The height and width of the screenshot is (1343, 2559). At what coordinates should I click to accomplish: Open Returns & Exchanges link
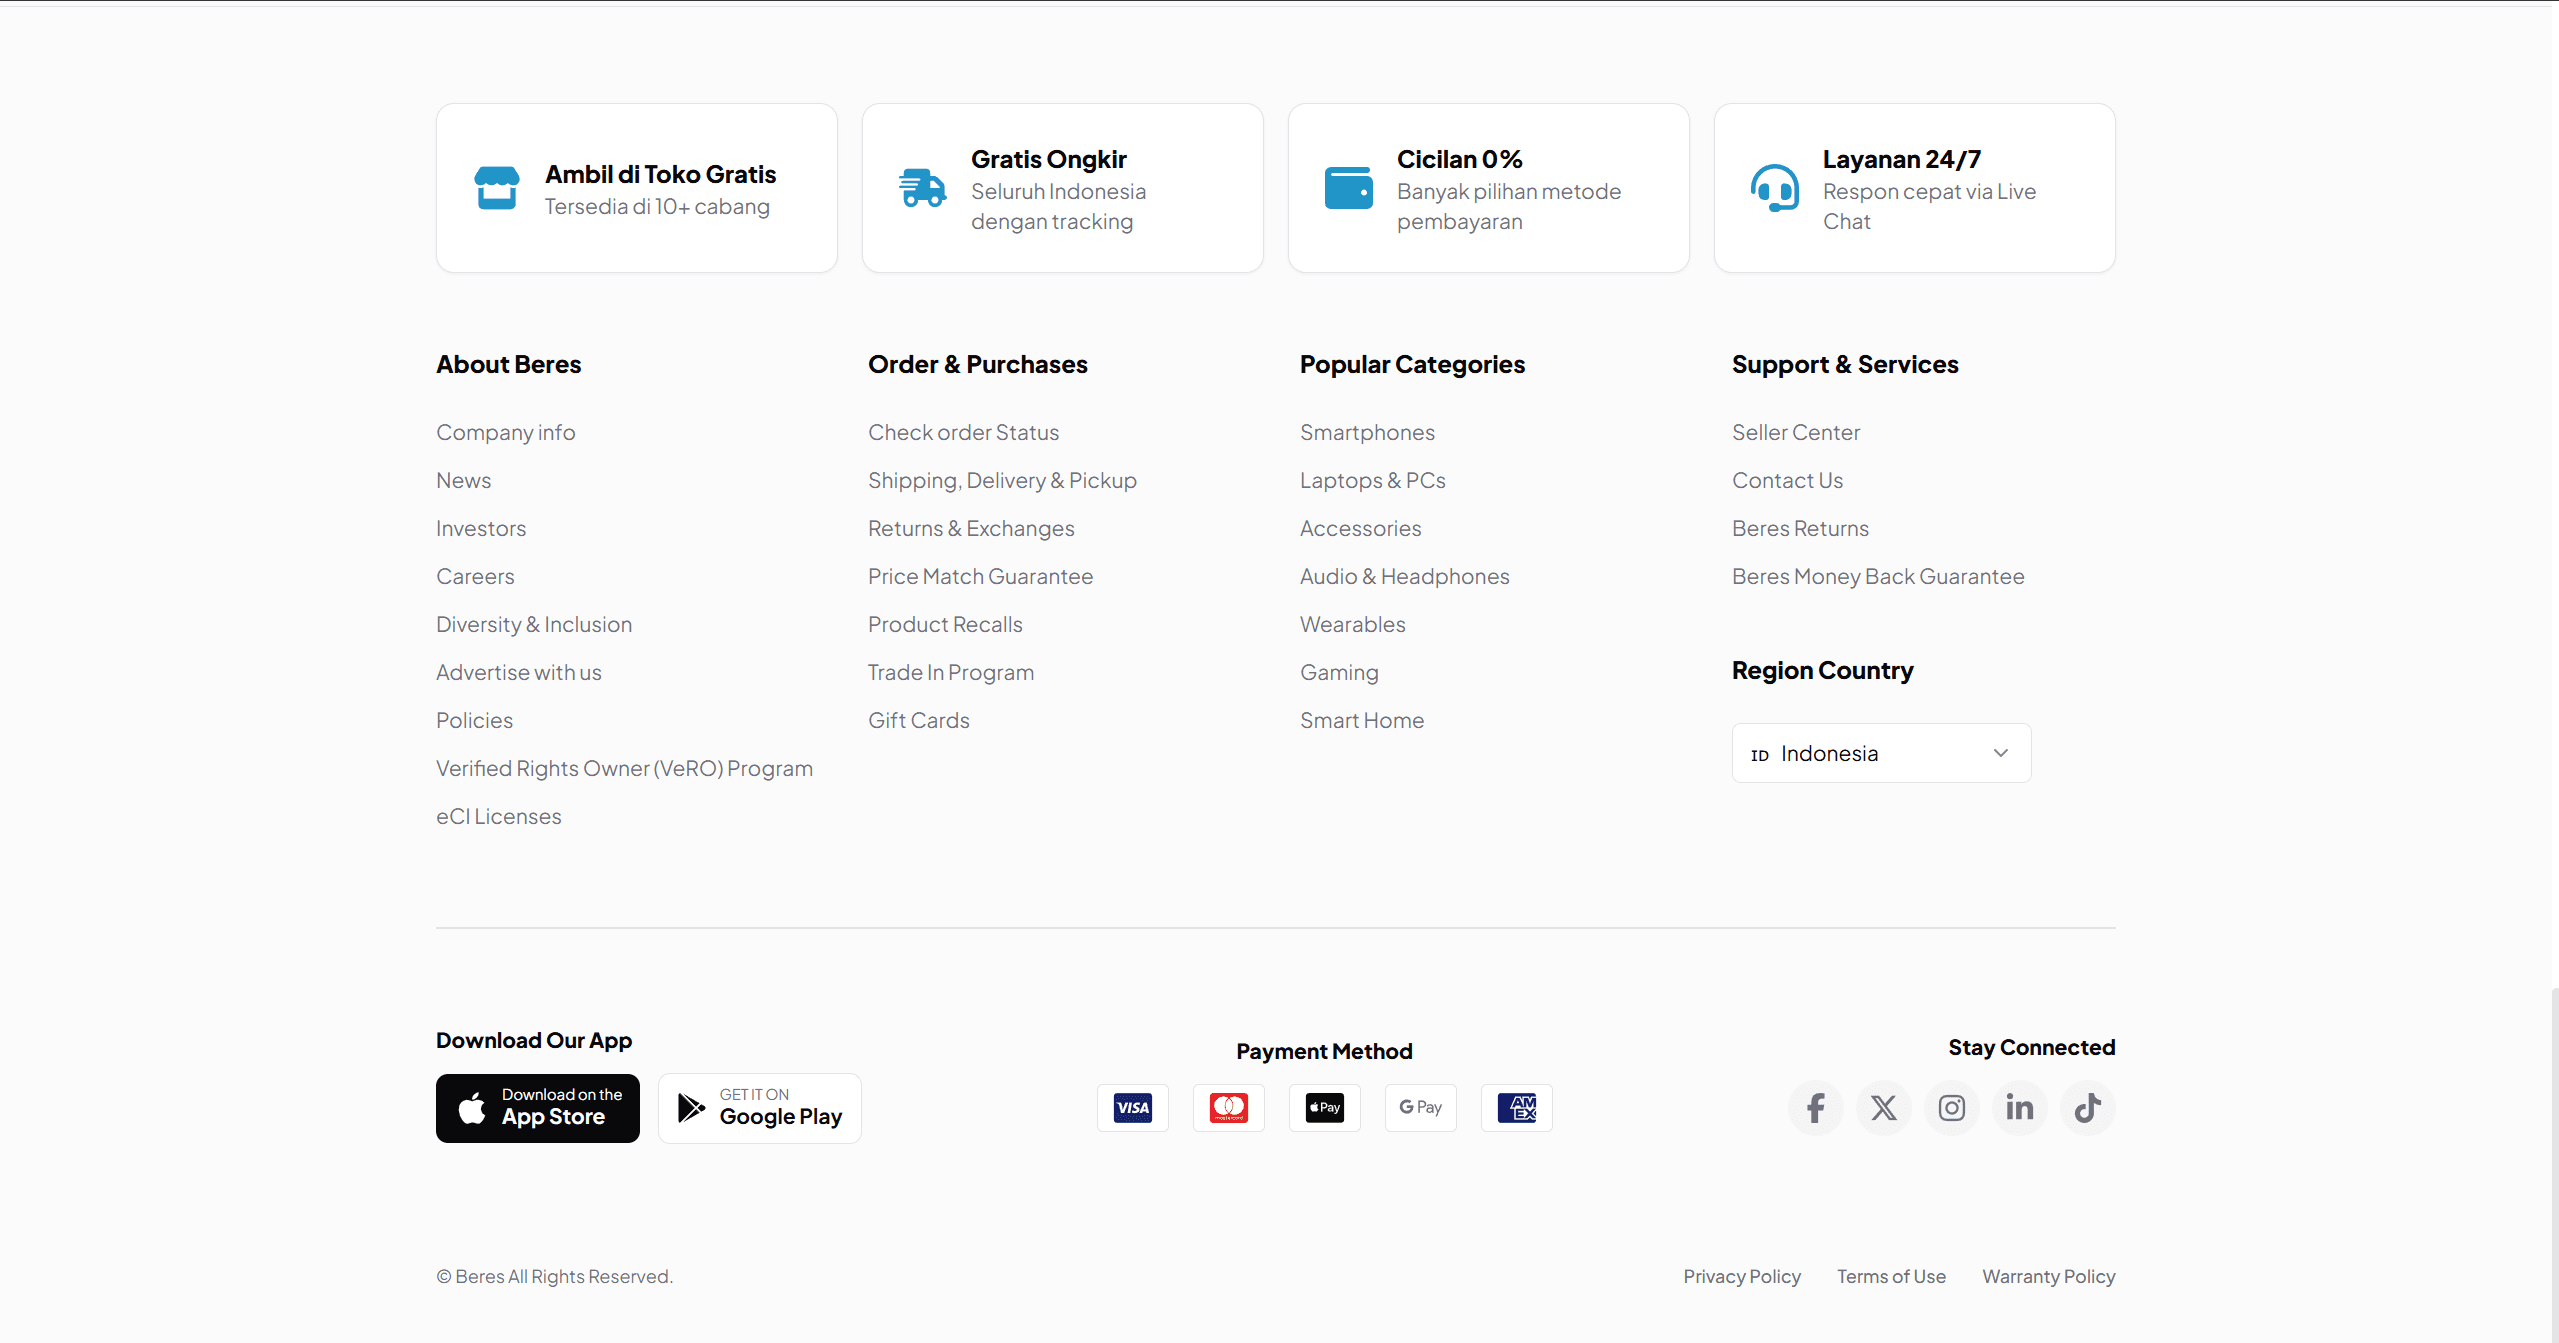coord(972,529)
